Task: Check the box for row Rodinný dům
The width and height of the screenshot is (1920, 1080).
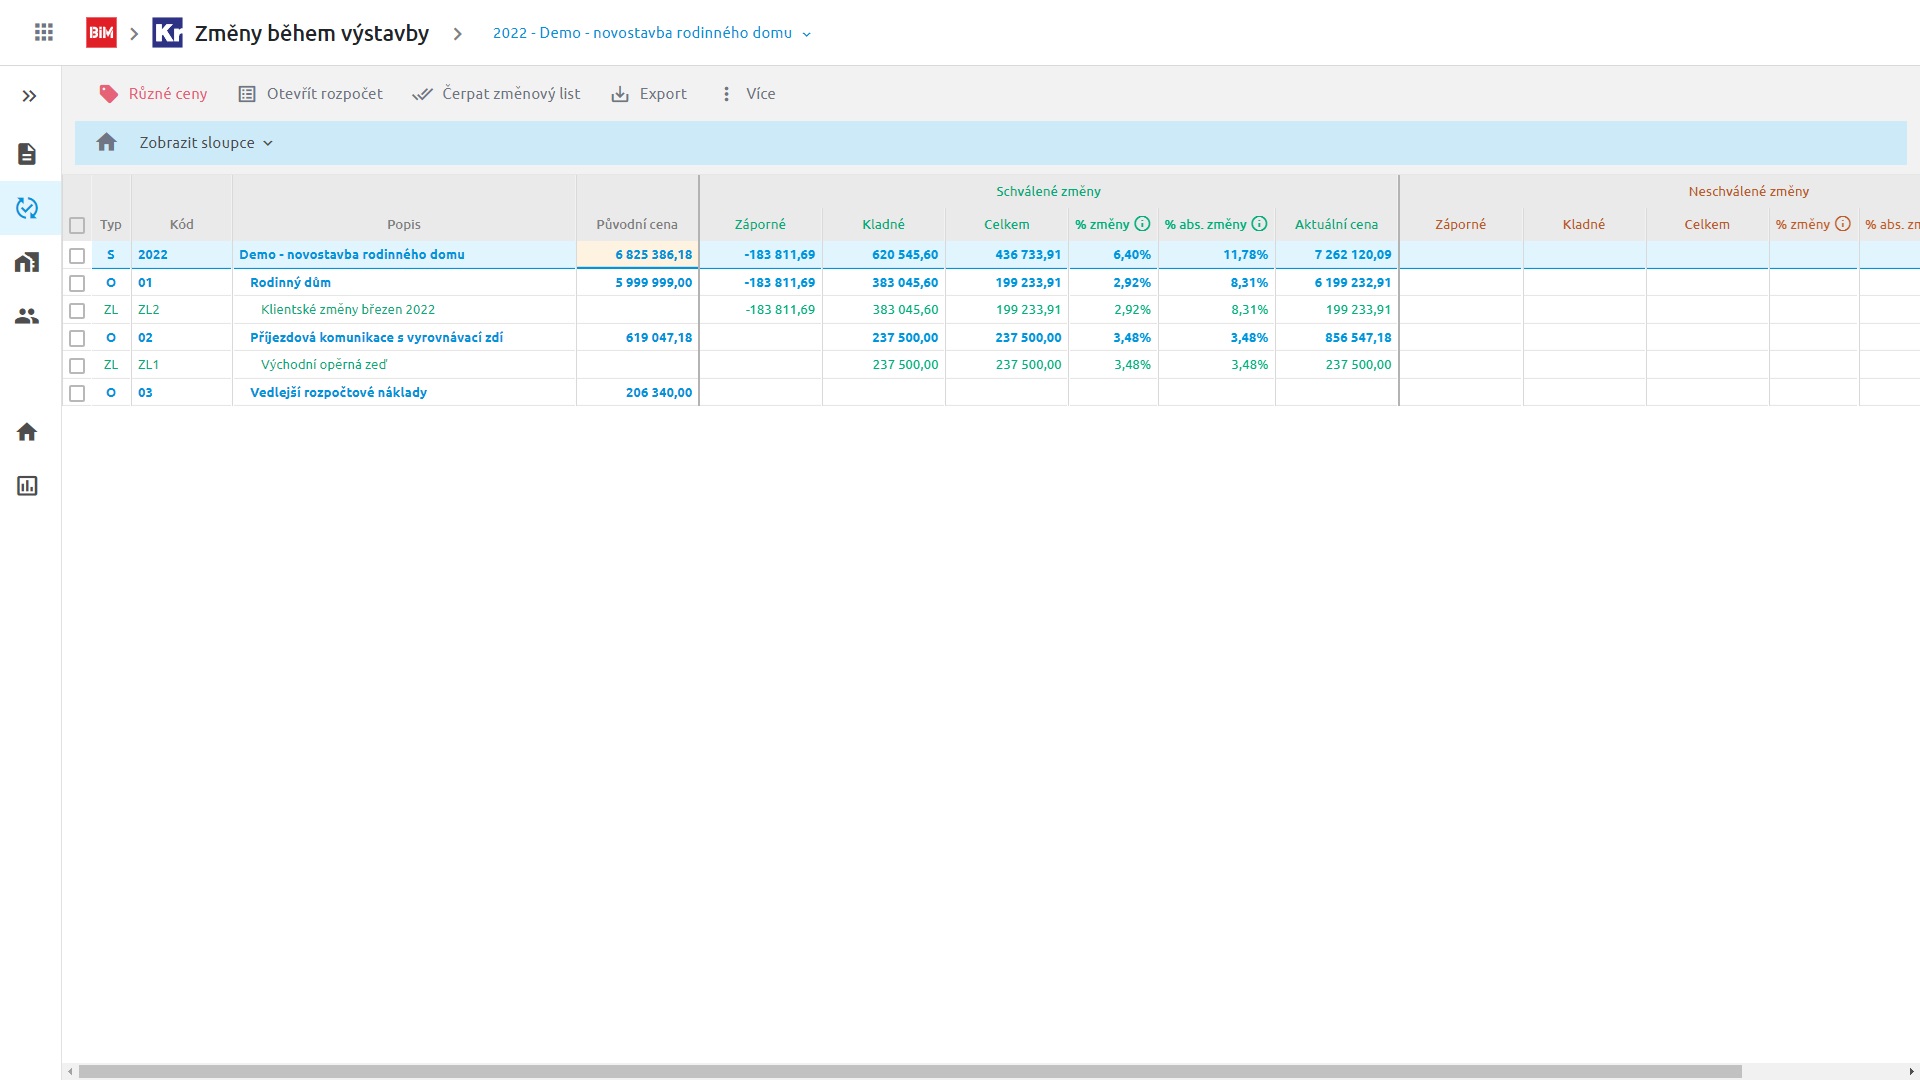Action: [77, 283]
